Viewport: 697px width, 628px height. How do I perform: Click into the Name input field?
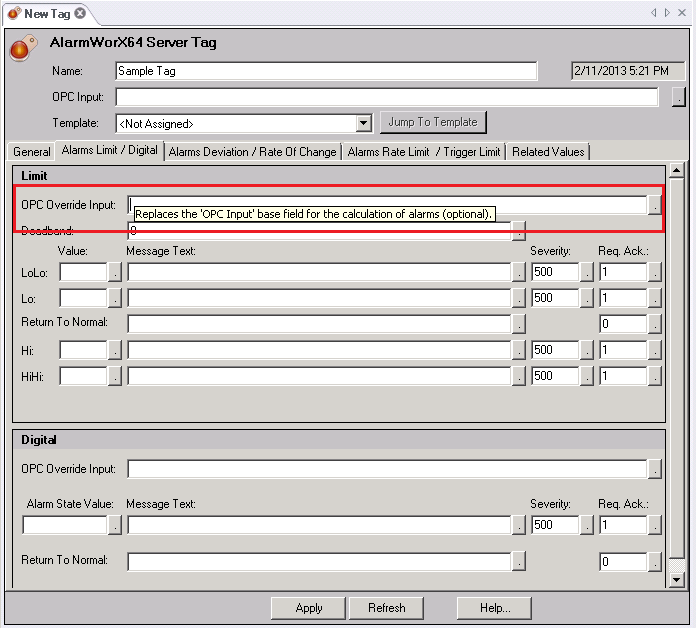(326, 71)
